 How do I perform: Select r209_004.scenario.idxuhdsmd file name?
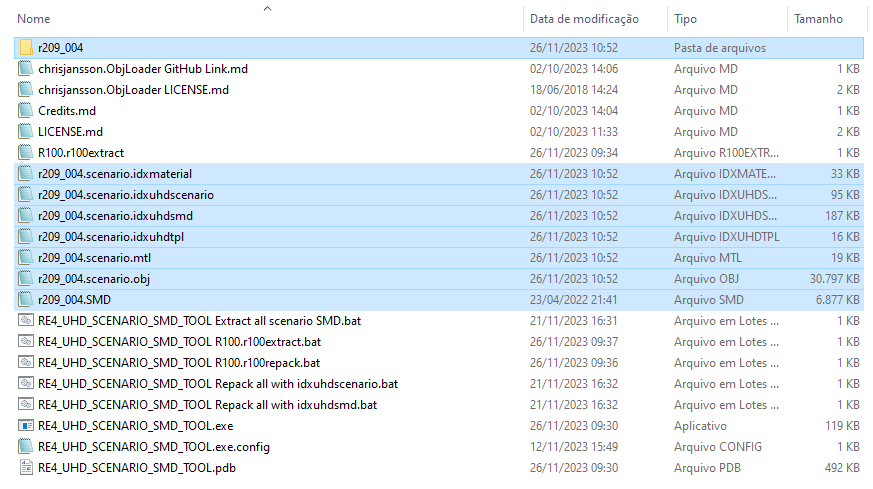click(x=115, y=216)
